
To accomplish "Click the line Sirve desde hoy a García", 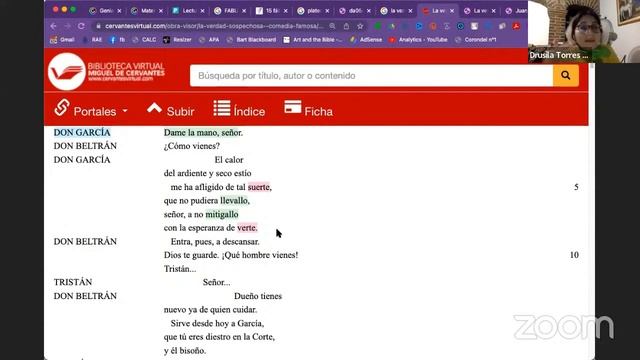I will [217, 323].
